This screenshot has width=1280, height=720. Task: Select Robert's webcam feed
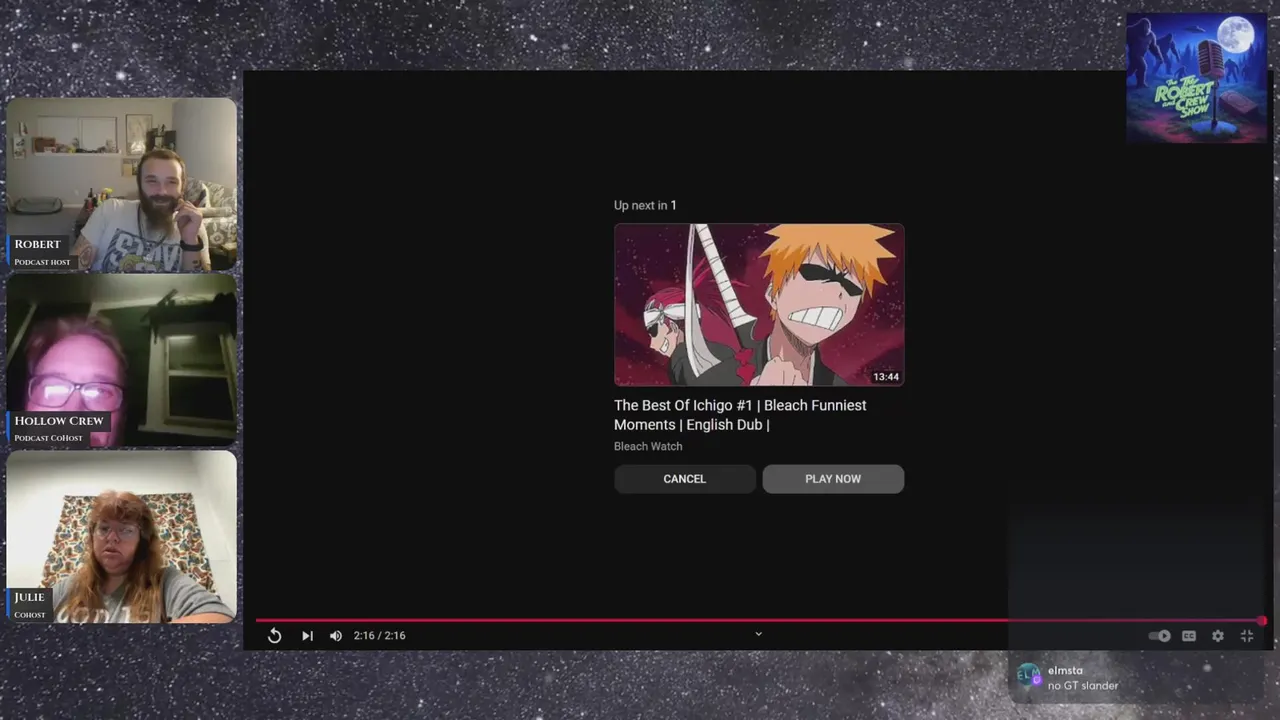click(122, 184)
